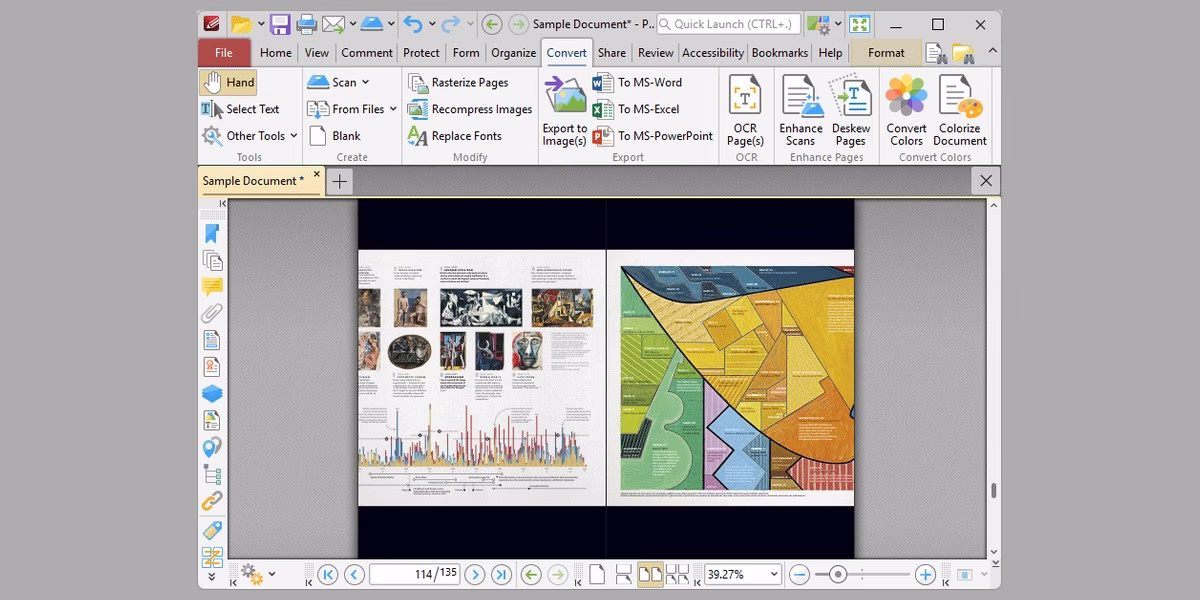Zoom out with the minus button
Image resolution: width=1200 pixels, height=600 pixels.
pos(799,574)
